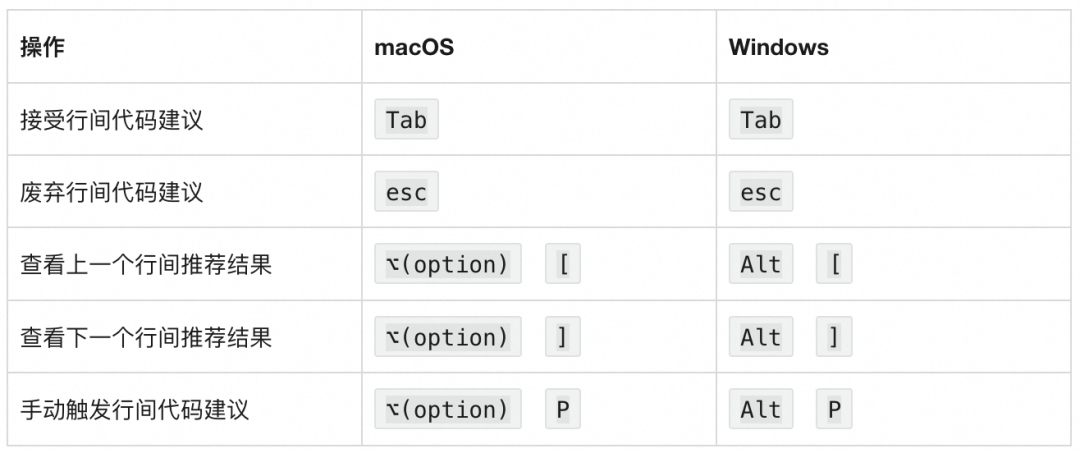Click the ] key badge under Windows
This screenshot has width=1080, height=453.
tap(834, 337)
